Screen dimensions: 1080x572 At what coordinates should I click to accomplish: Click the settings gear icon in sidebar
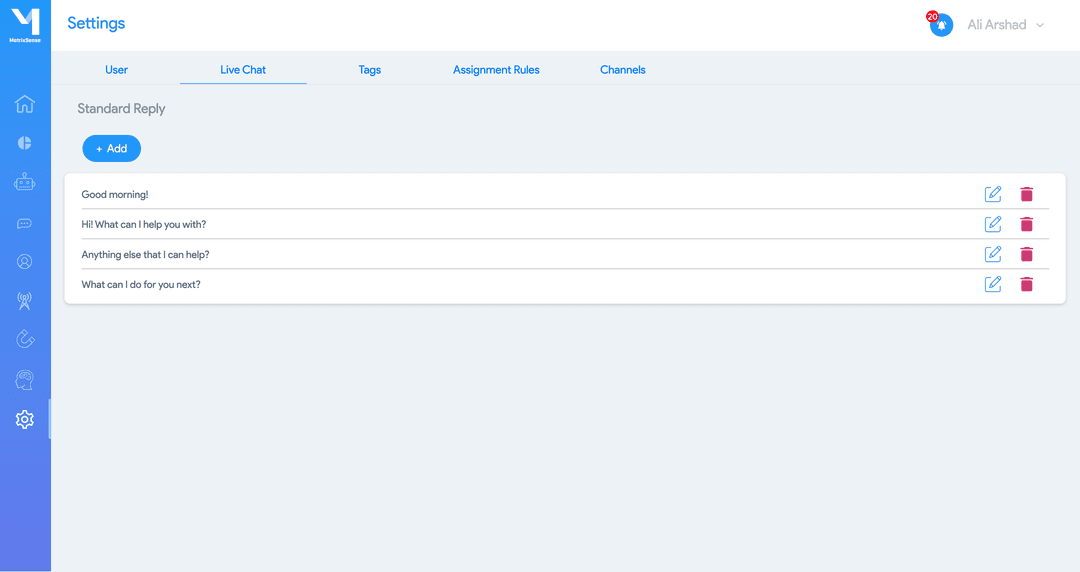pos(25,419)
